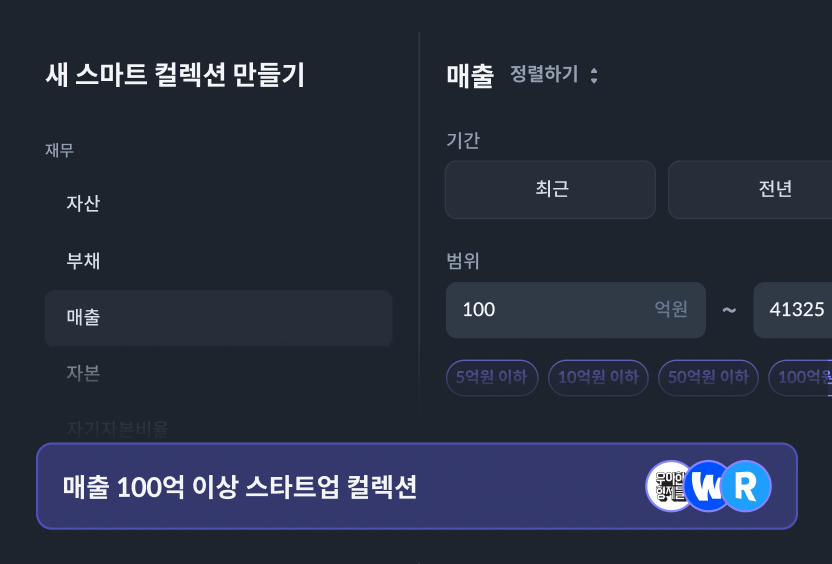
Task: Click the 우아한형제들 company logo
Action: [668, 486]
